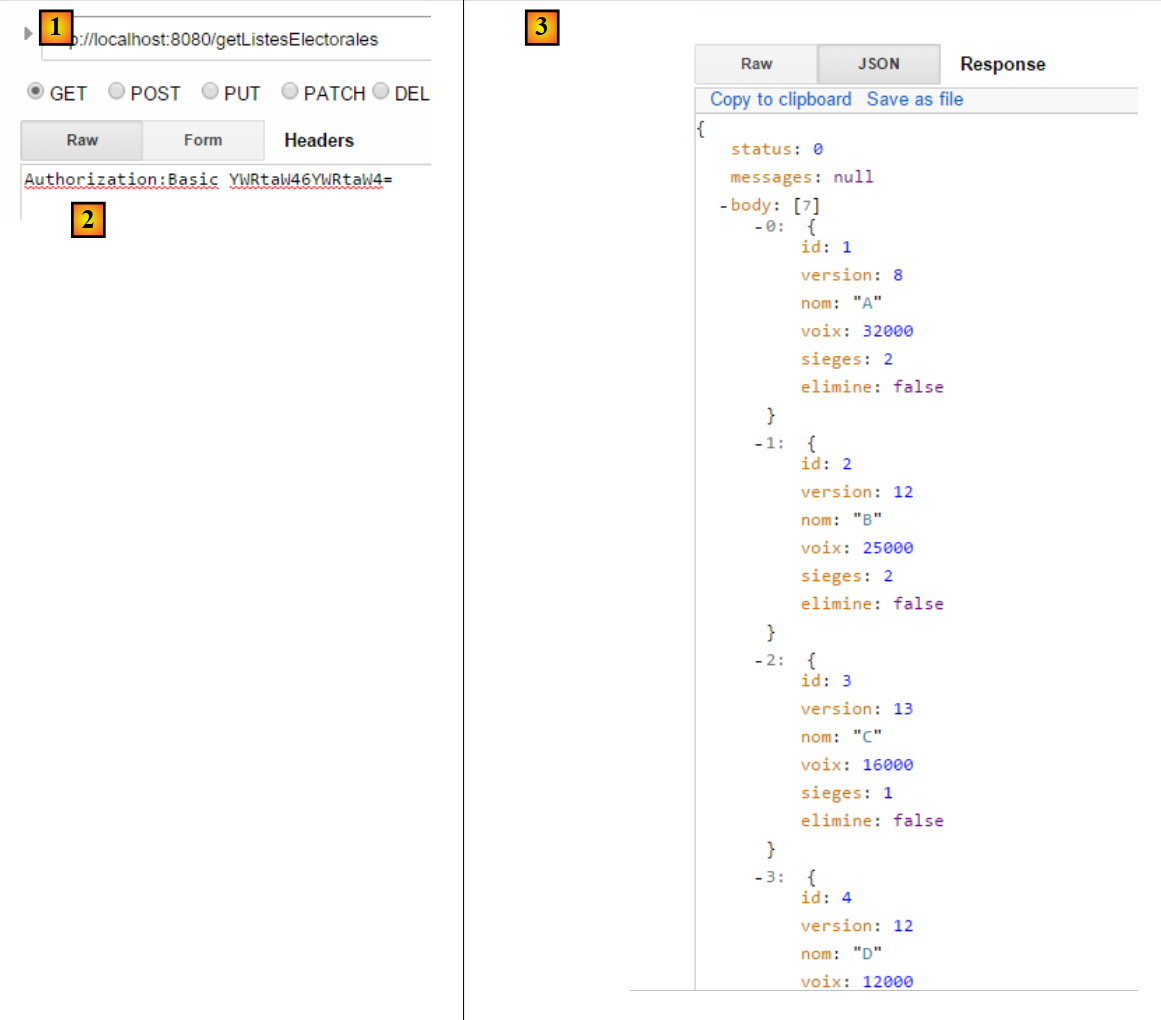Collapse the item 1 JSON node
This screenshot has height=1020, width=1161.
(758, 443)
